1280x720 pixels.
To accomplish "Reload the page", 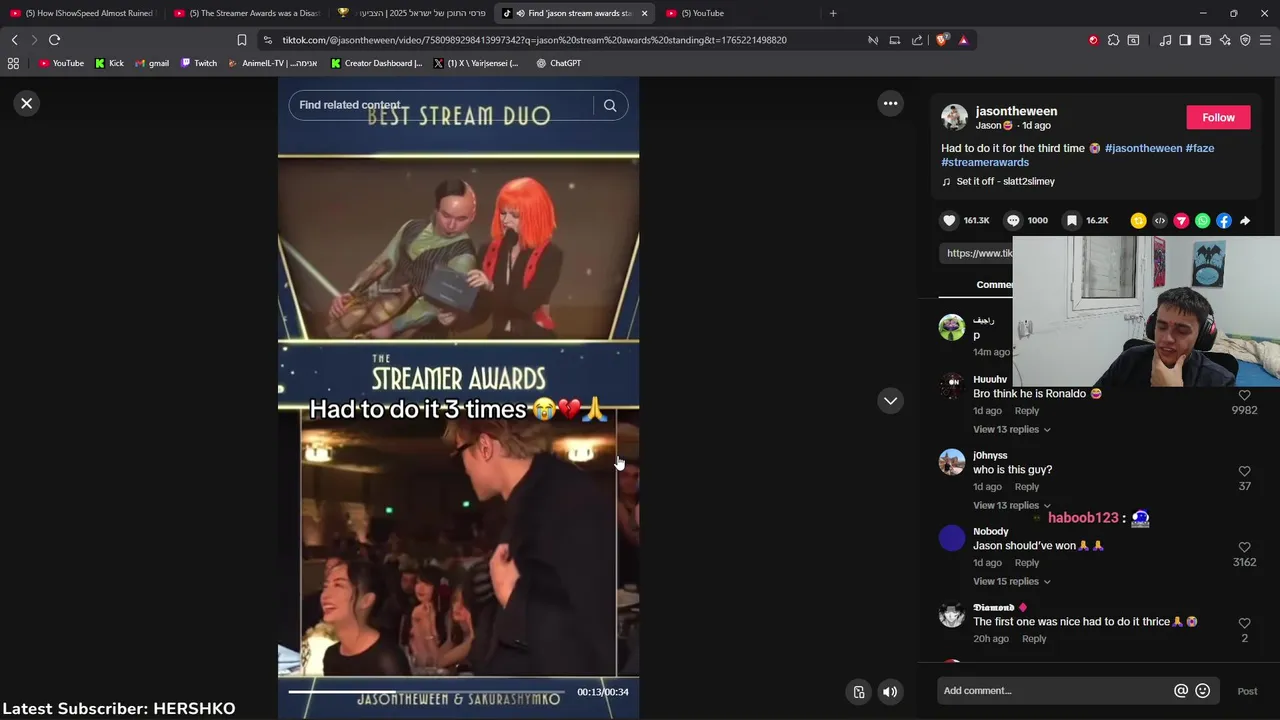I will tap(54, 40).
